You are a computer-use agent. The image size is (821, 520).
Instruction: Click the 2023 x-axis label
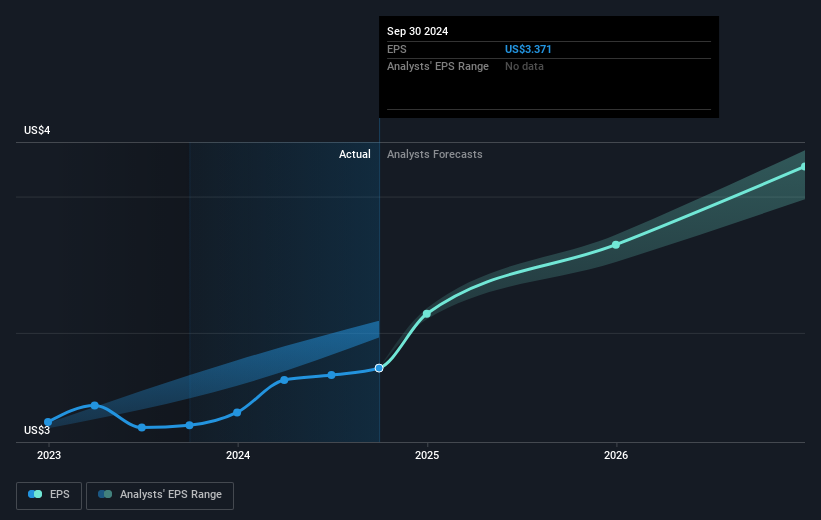tap(49, 456)
